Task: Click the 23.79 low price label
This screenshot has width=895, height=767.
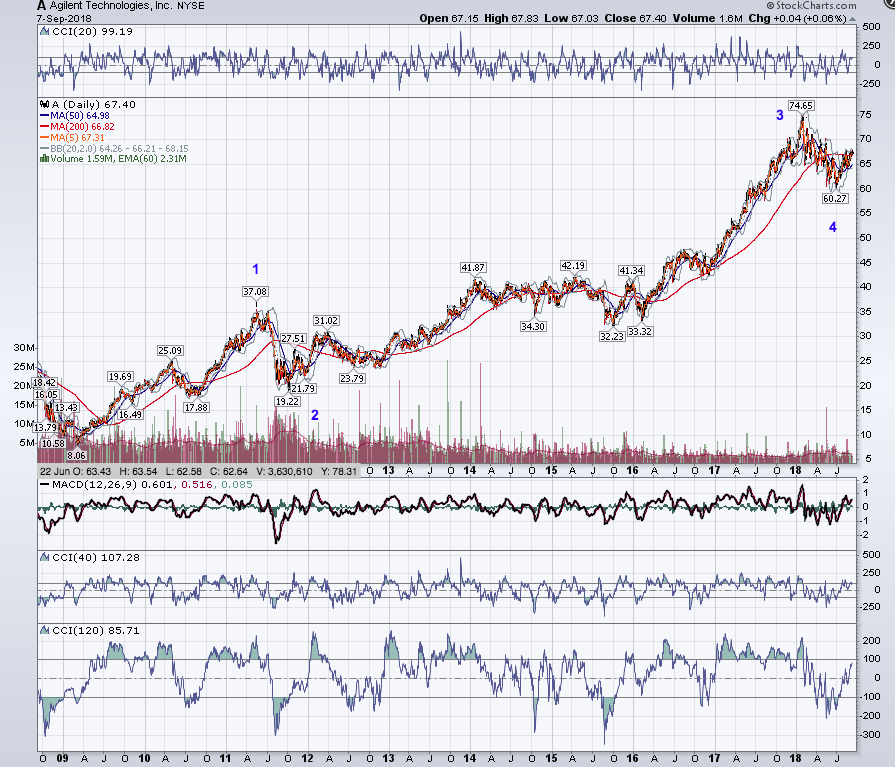Action: (x=352, y=378)
